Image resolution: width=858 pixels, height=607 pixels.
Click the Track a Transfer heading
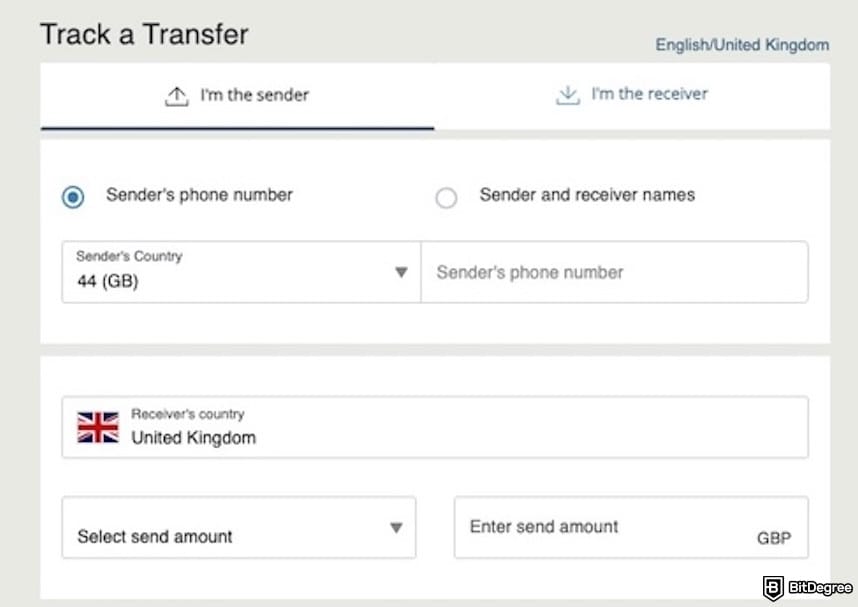[143, 34]
